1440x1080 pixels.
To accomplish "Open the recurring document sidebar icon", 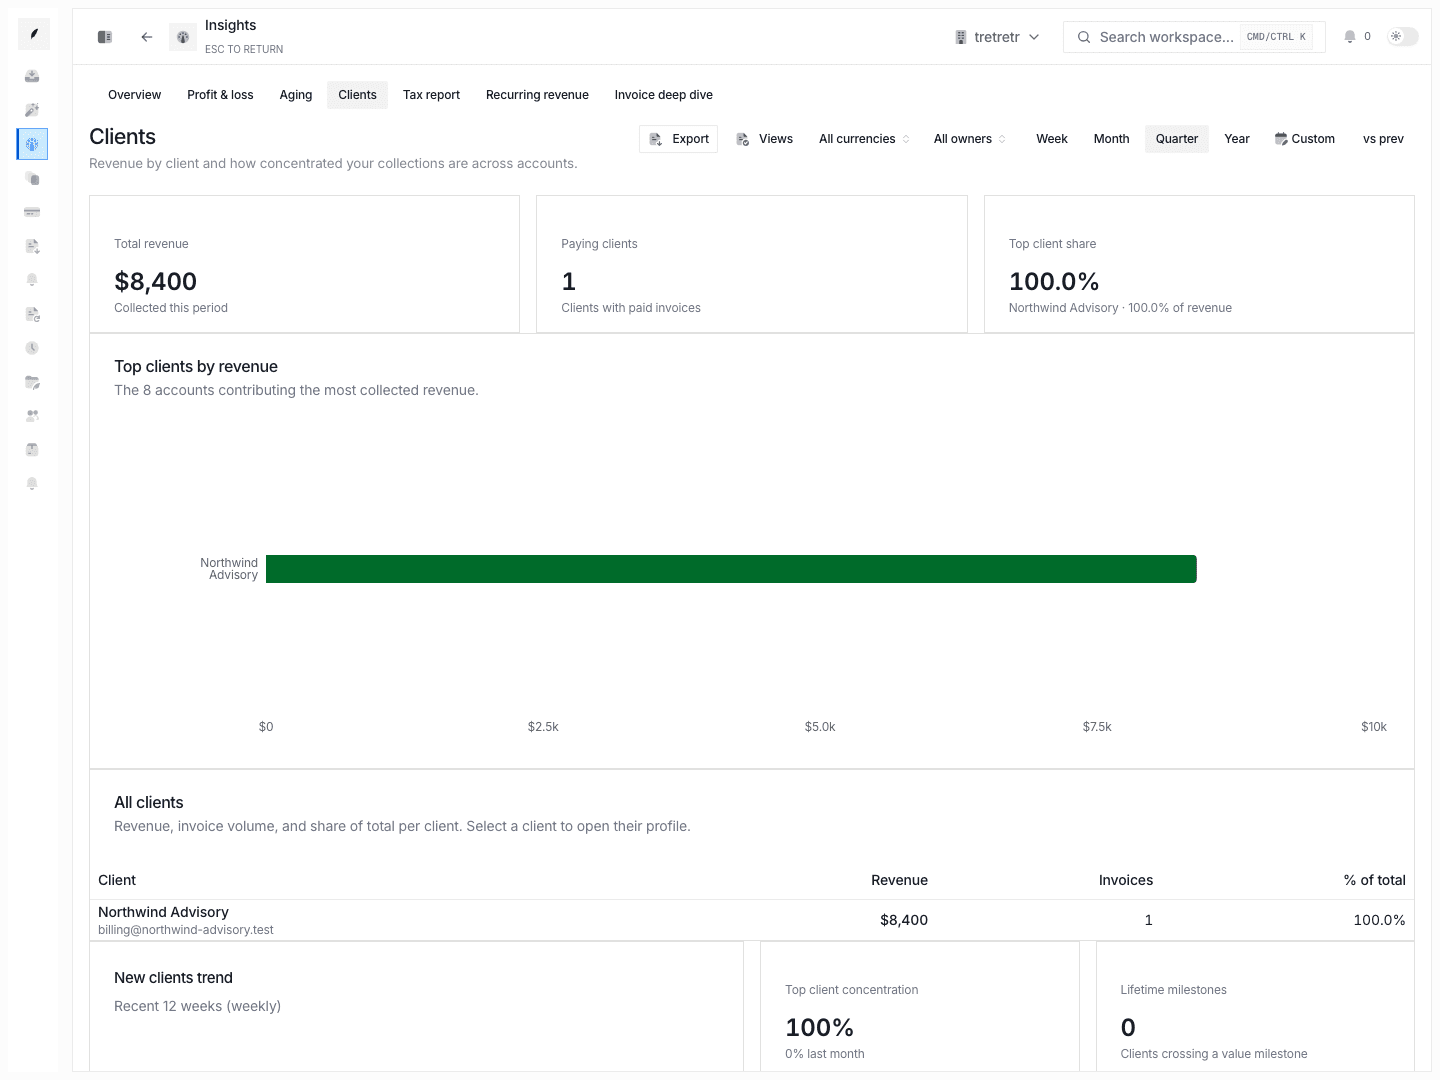I will click(32, 314).
